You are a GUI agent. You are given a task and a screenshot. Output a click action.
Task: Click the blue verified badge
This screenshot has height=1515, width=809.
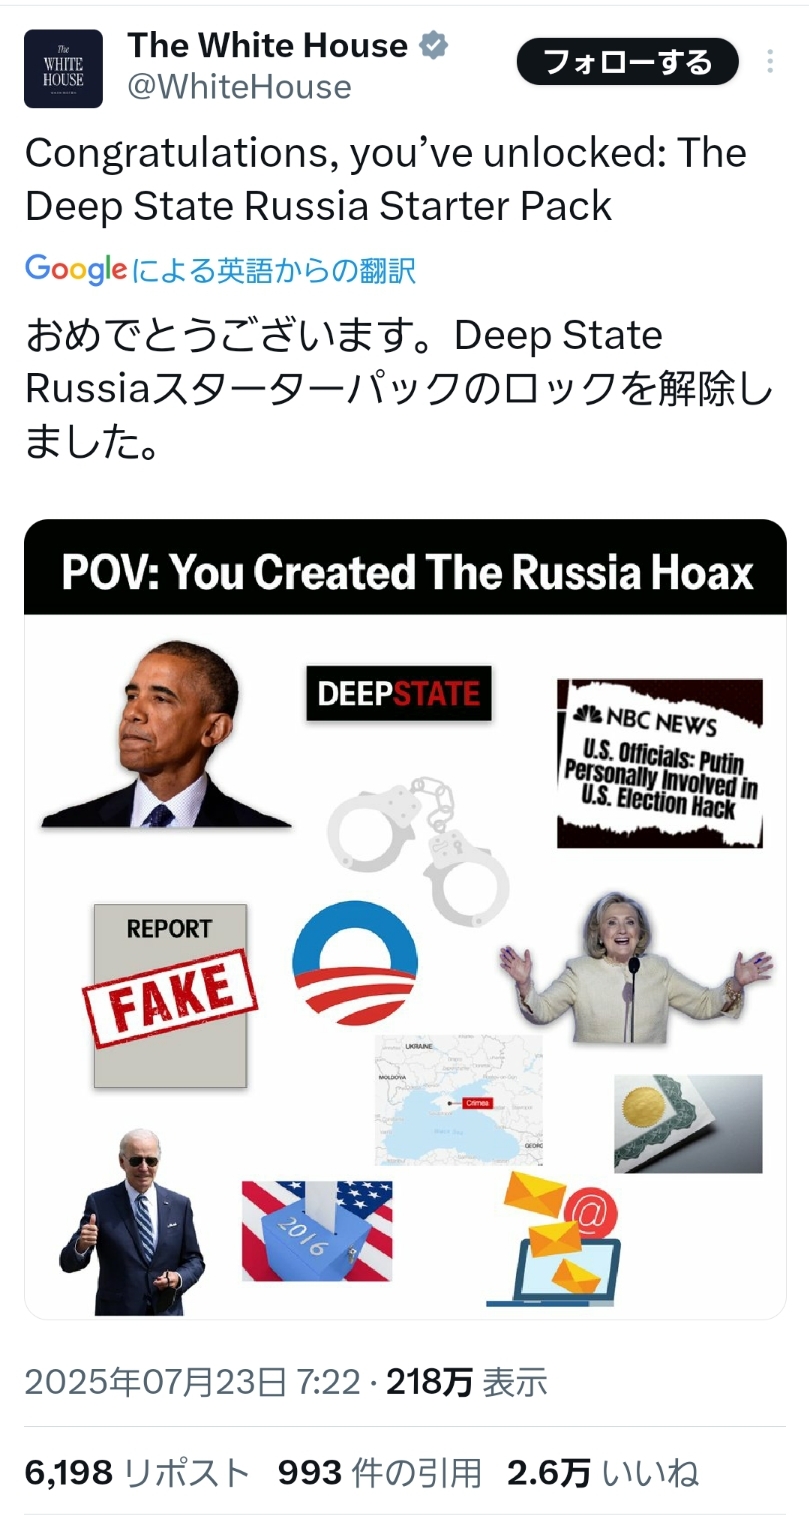pos(433,45)
